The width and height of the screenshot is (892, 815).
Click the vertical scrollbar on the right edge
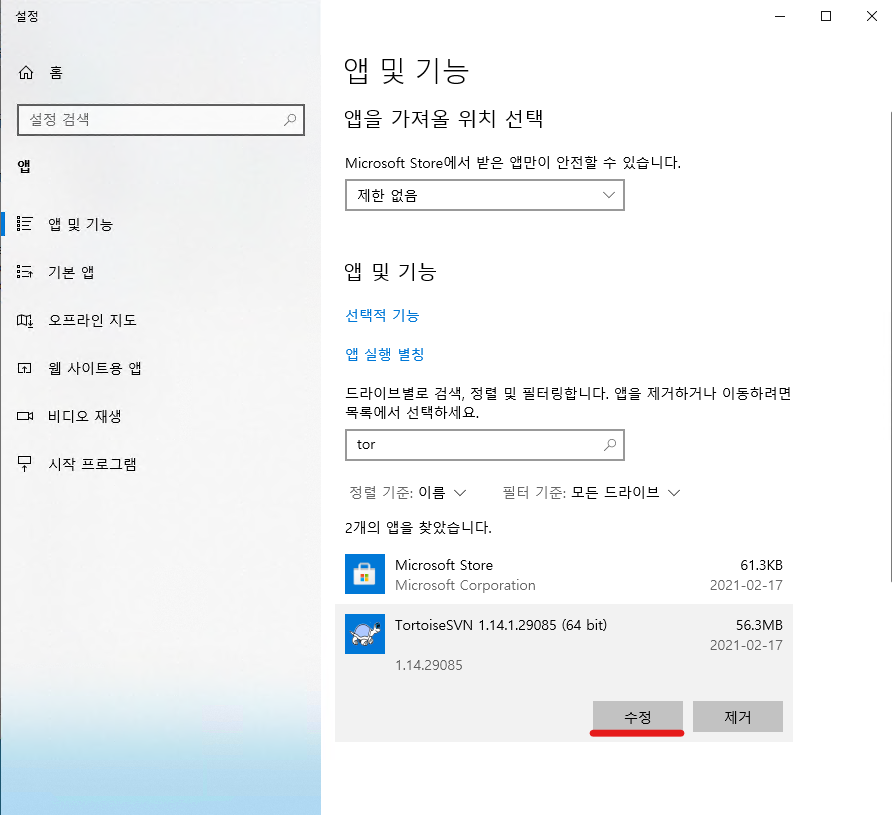[889, 347]
